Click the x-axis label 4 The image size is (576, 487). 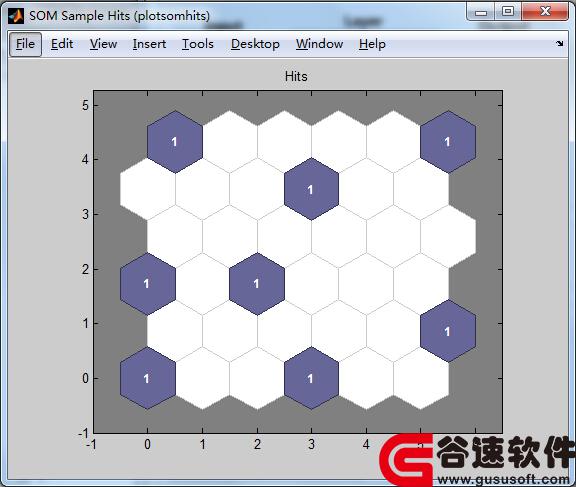pos(366,444)
